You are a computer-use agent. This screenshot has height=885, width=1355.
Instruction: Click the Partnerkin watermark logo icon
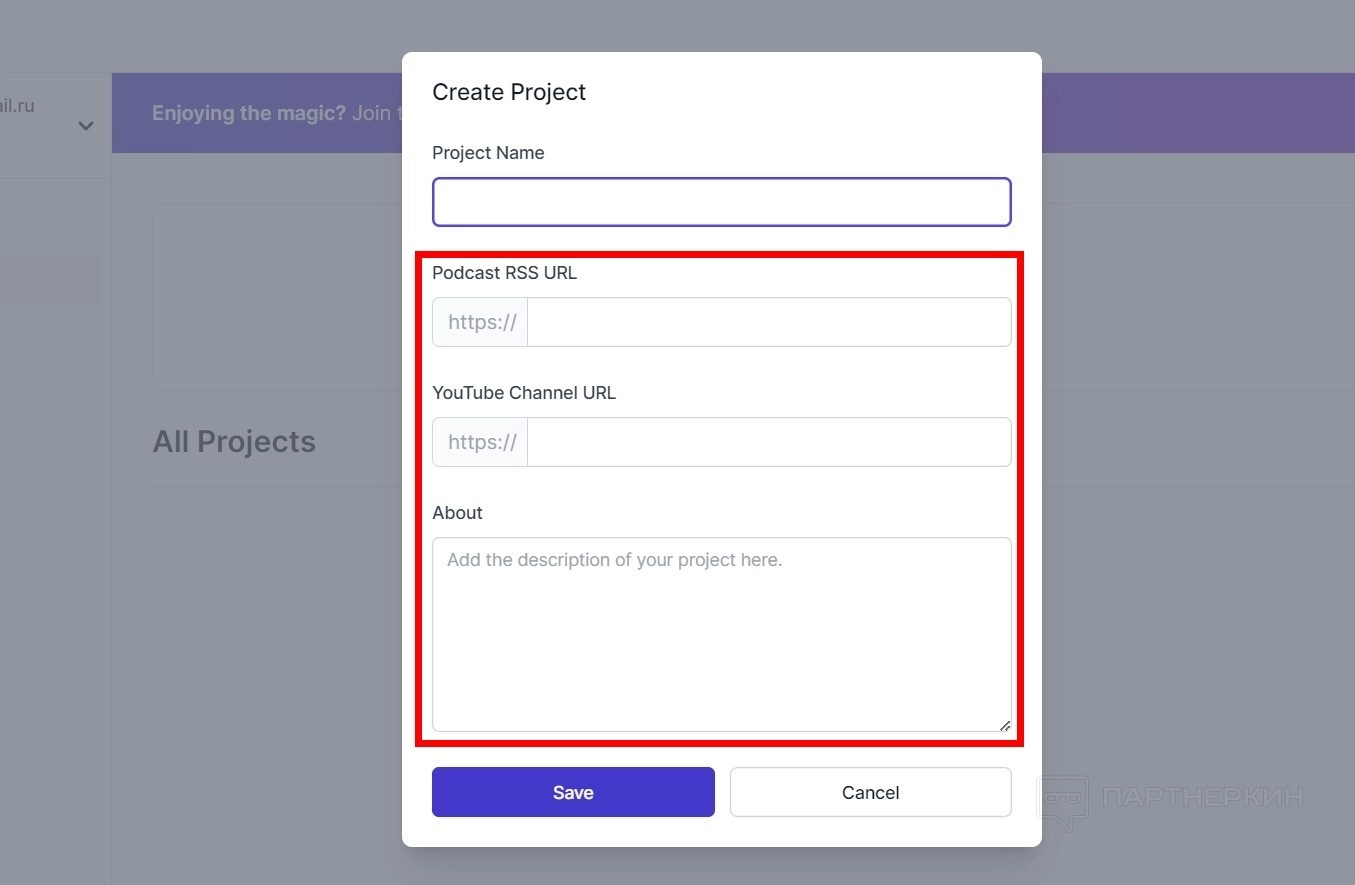click(x=1062, y=800)
